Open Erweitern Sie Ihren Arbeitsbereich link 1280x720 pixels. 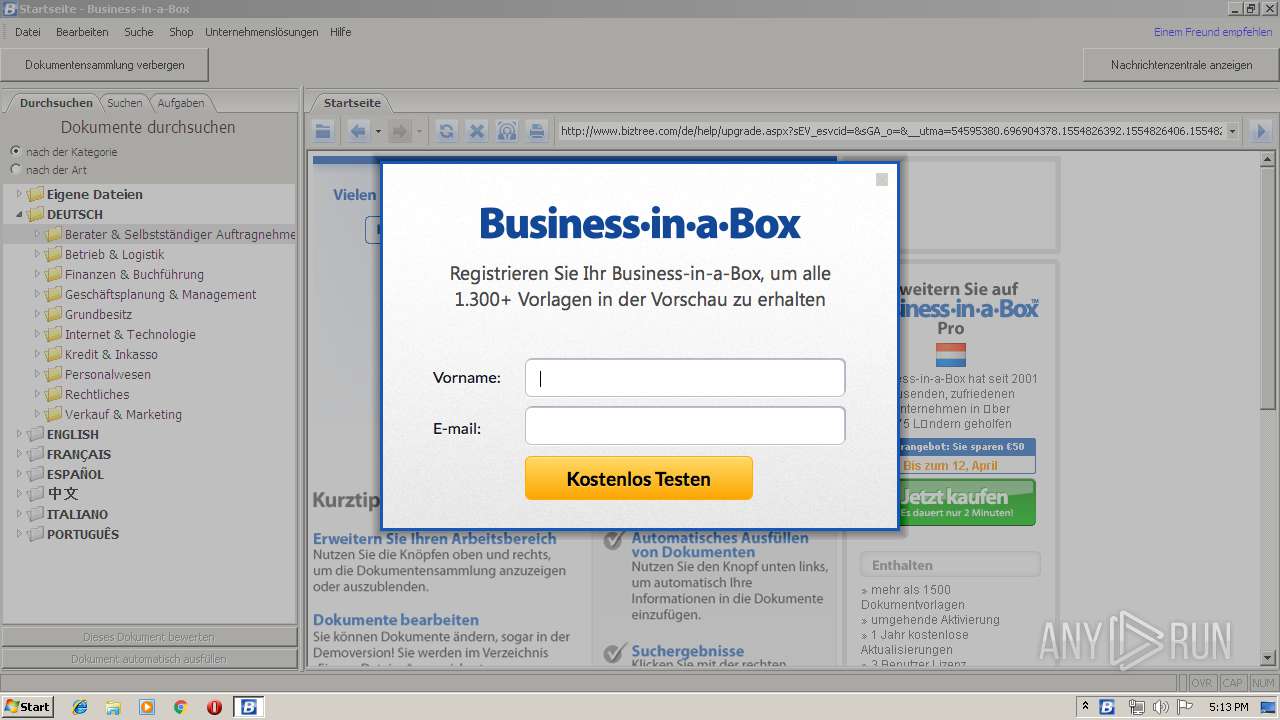coord(435,539)
